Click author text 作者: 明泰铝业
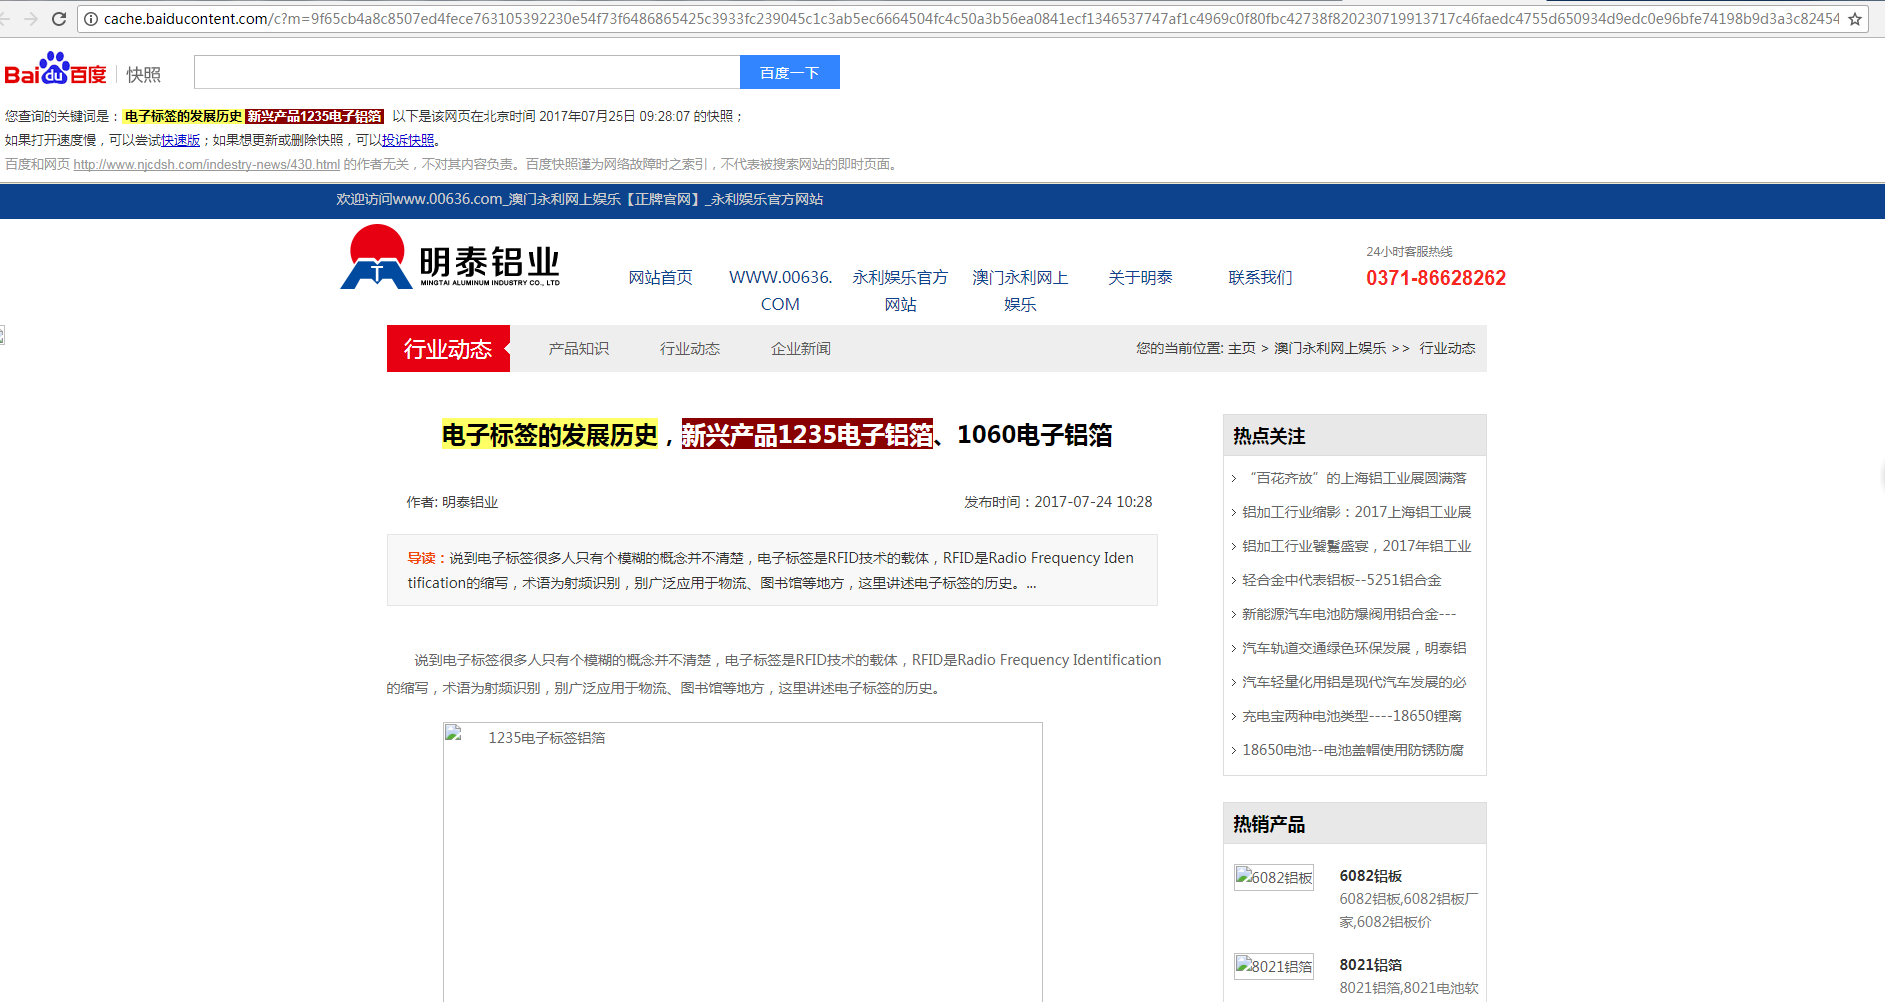Viewport: 1885px width, 1002px height. 452,502
